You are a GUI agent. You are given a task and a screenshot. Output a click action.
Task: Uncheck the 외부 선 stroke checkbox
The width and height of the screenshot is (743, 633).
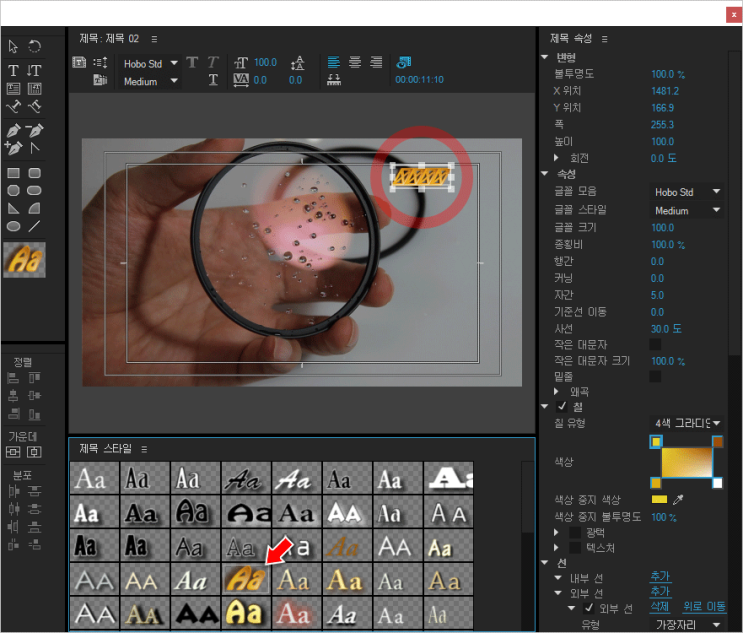pyautogui.click(x=589, y=608)
